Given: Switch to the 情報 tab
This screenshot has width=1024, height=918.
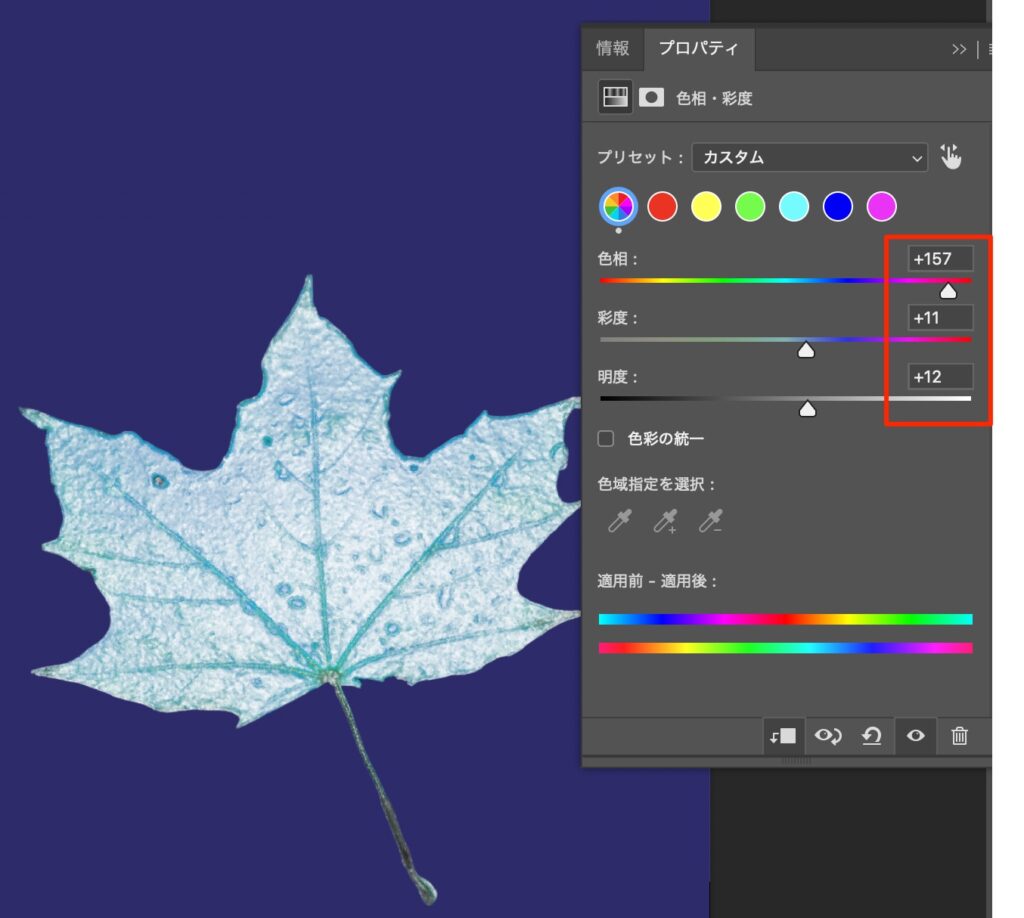Looking at the screenshot, I should click(x=613, y=49).
